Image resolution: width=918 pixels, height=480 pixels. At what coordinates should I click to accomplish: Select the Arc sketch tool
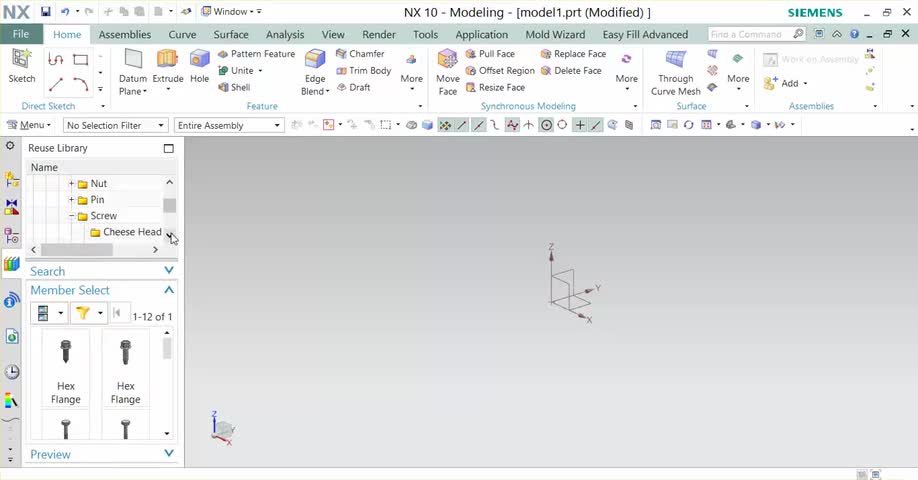(80, 85)
